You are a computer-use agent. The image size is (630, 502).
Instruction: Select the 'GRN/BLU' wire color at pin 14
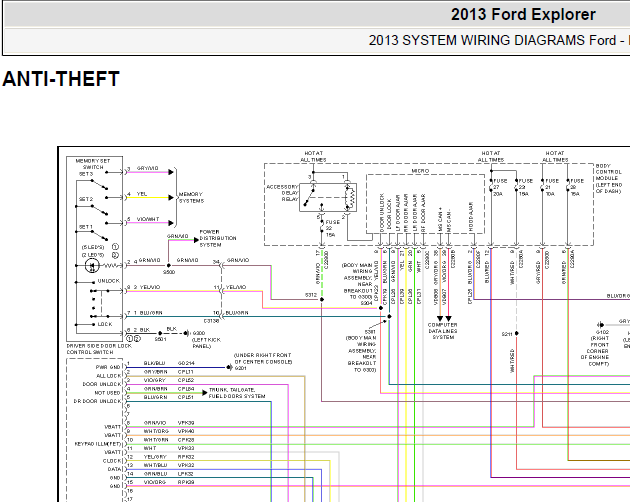pyautogui.click(x=155, y=474)
